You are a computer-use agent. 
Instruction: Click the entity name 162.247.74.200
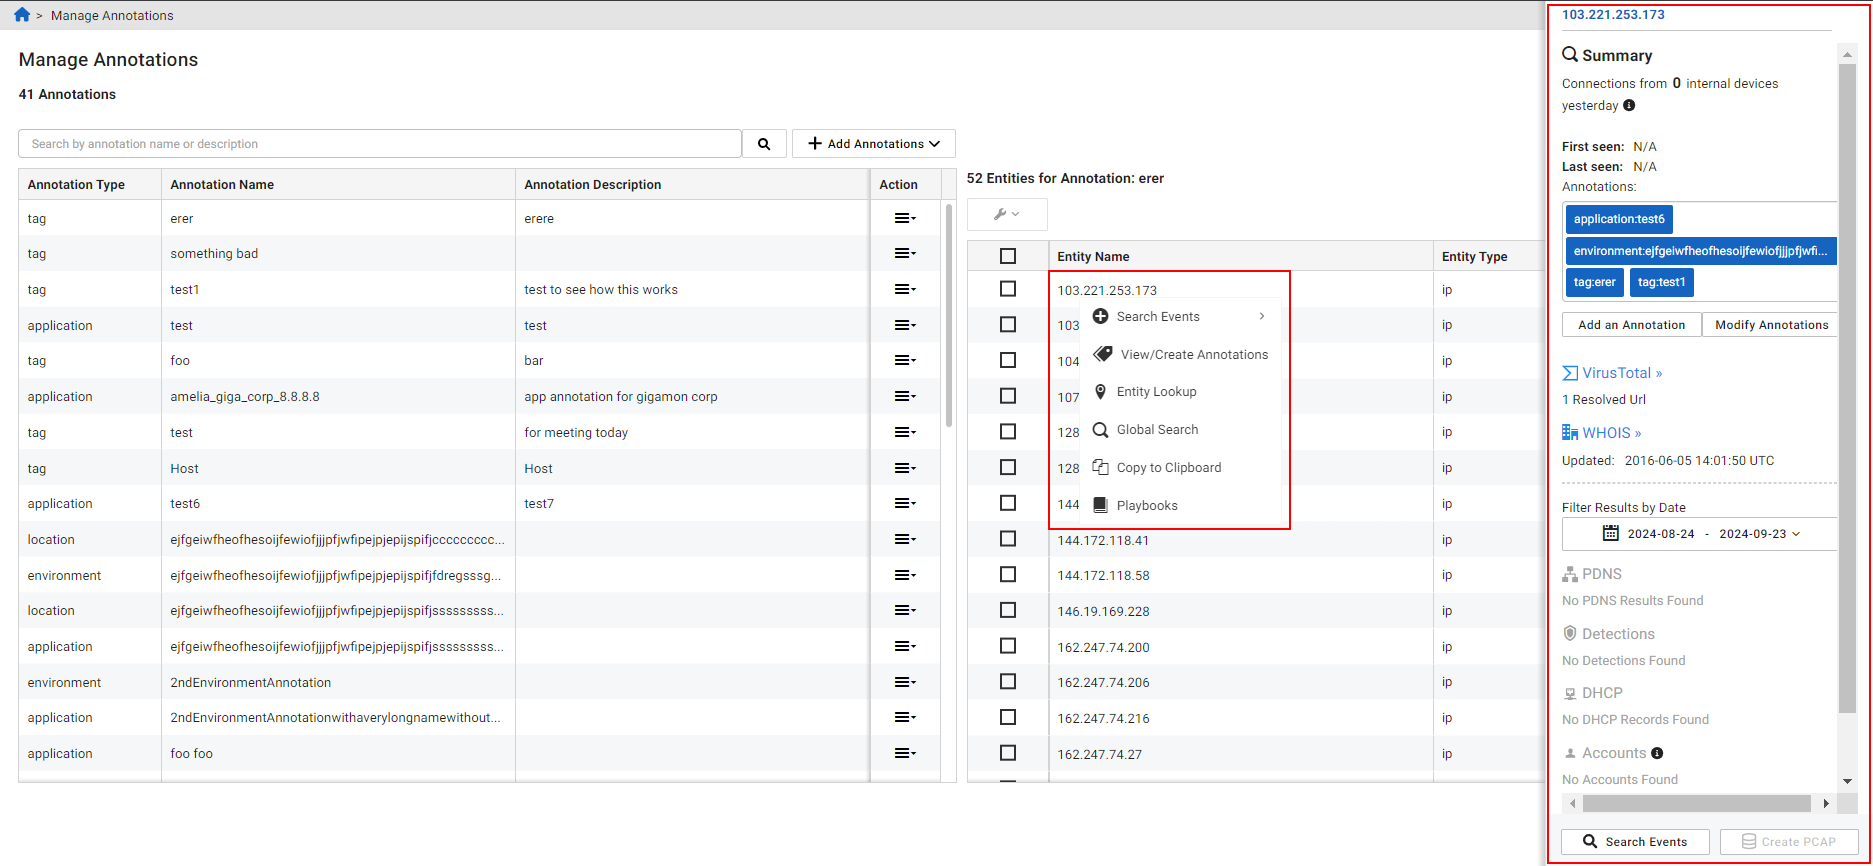[x=1103, y=647]
